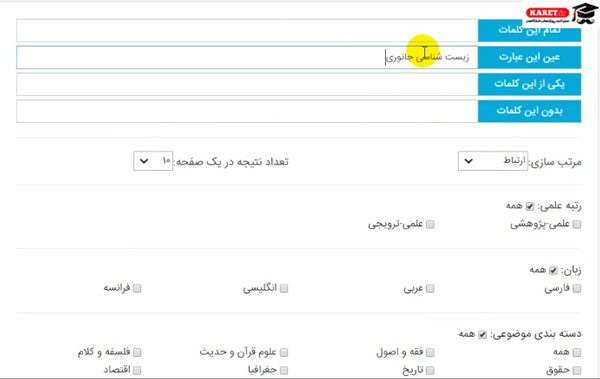600x379 pixels.
Task: Check the تاریخ subject checkbox
Action: tap(430, 370)
